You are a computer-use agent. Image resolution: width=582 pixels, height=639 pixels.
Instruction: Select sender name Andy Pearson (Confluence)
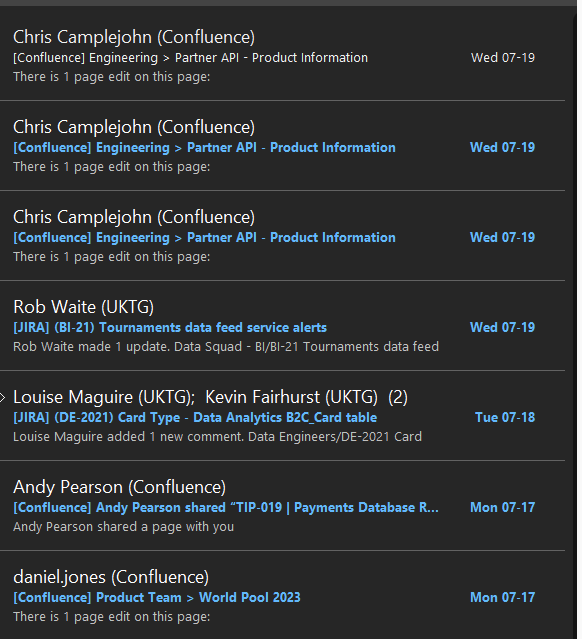pyautogui.click(x=119, y=487)
